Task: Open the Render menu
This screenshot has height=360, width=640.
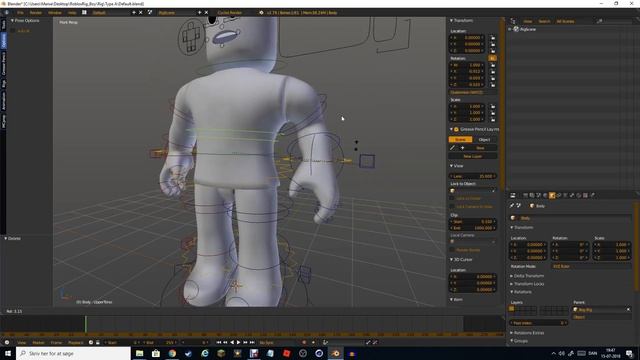Action: click(36, 13)
